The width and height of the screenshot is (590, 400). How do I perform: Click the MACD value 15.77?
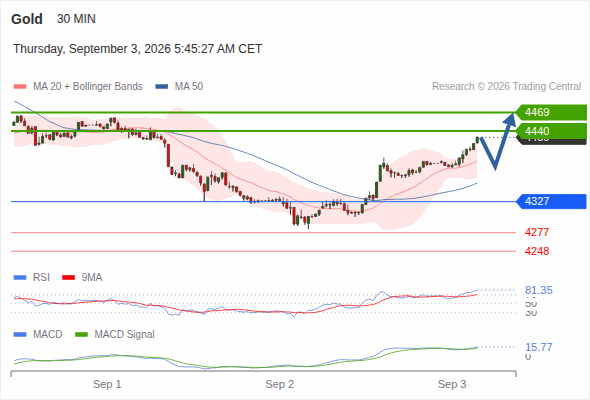tap(539, 347)
